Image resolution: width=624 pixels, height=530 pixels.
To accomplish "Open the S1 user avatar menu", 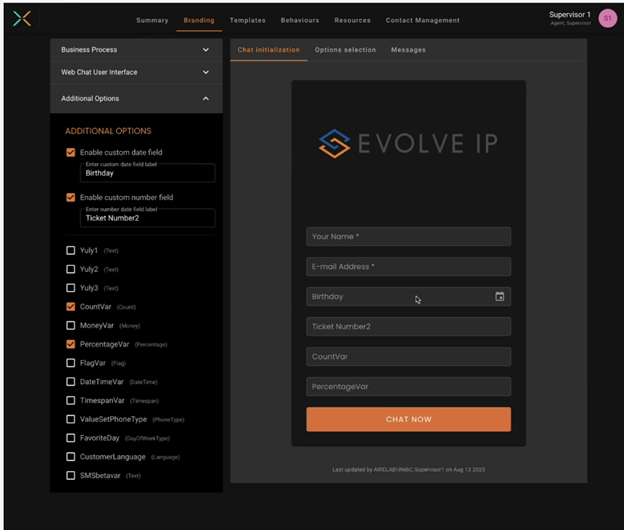I will 607,18.
